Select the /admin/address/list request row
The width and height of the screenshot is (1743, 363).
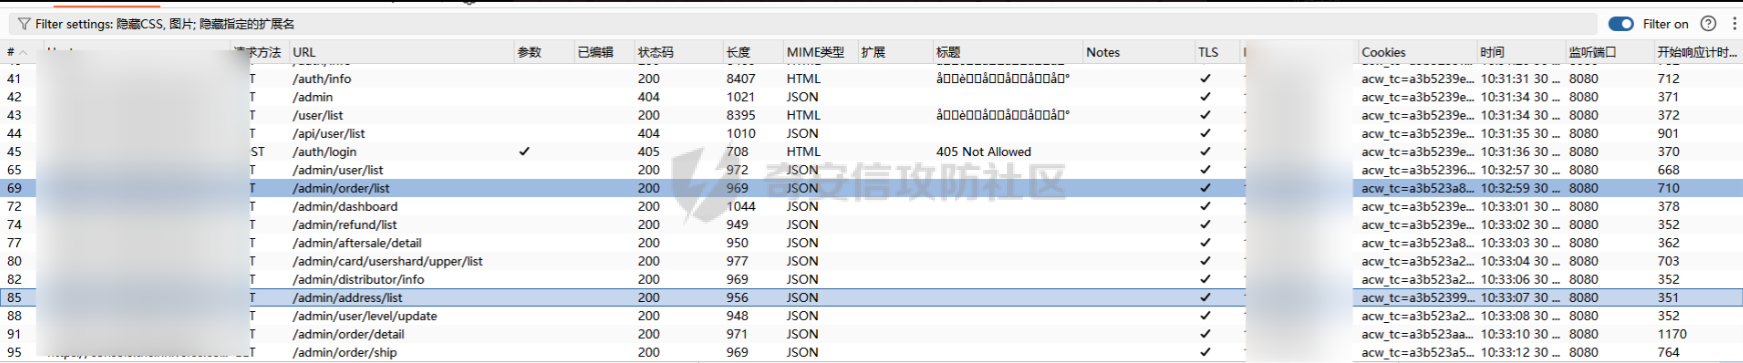(x=871, y=297)
